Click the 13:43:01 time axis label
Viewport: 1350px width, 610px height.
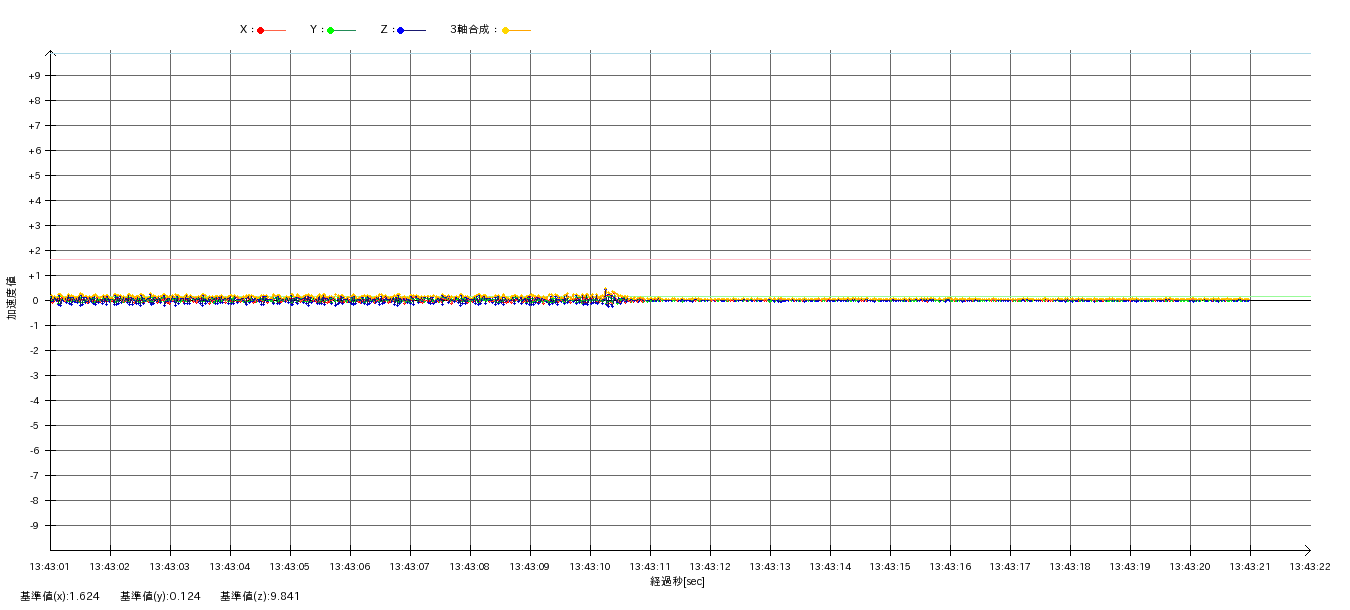pyautogui.click(x=50, y=567)
